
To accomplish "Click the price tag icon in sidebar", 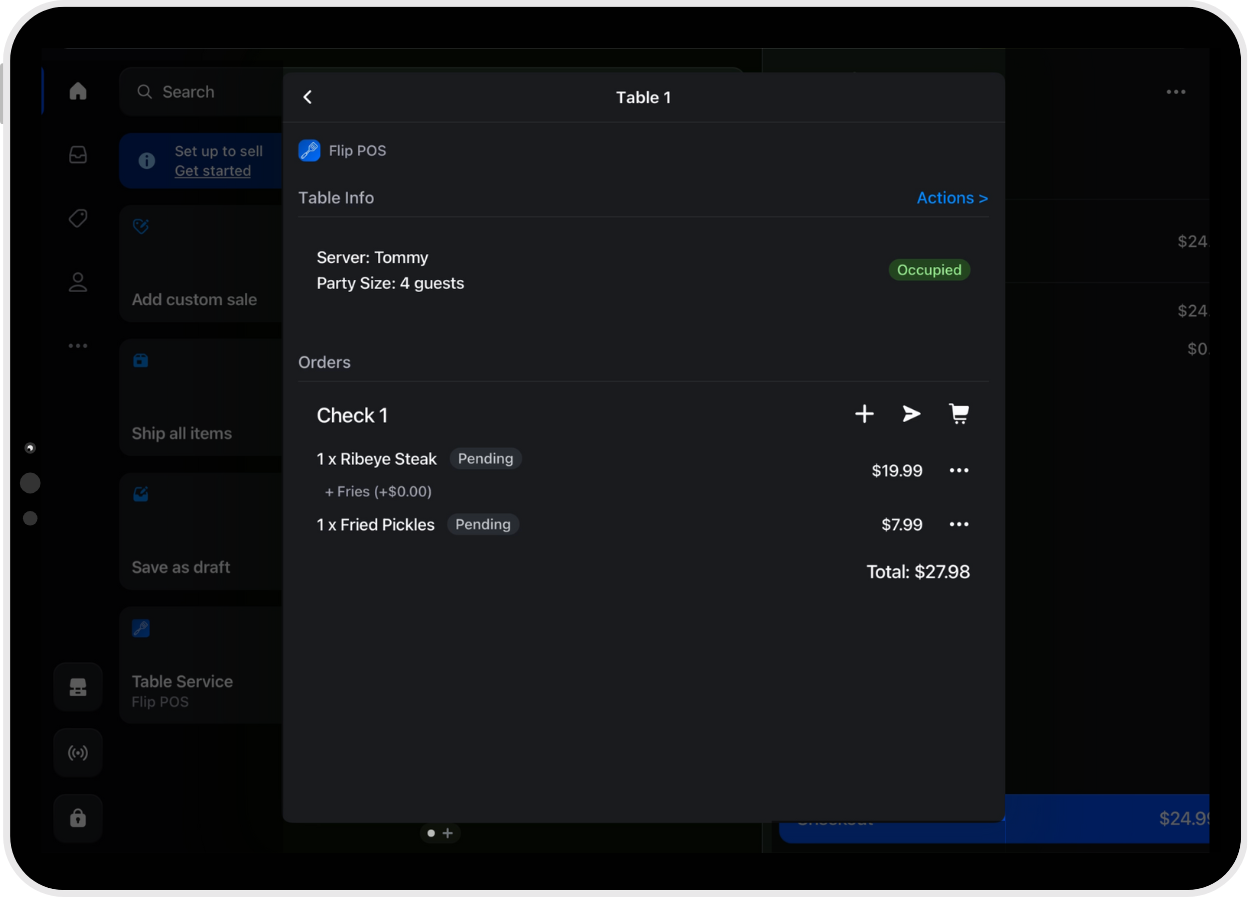I will pos(77,218).
